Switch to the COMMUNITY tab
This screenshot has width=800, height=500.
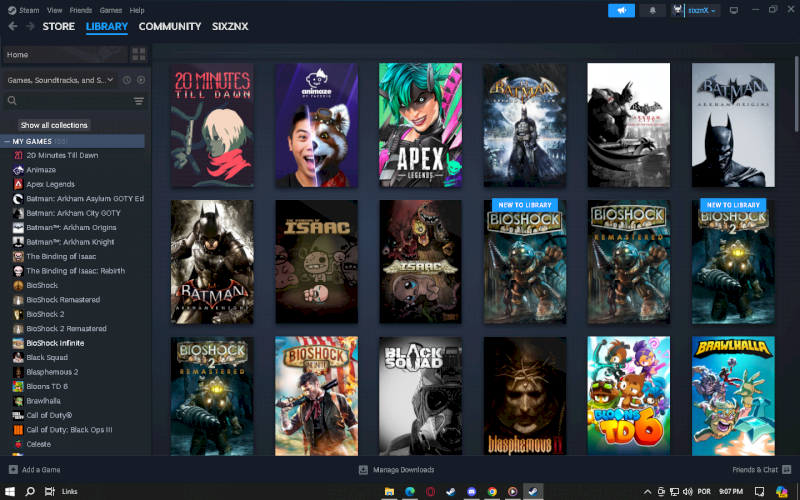coord(169,27)
